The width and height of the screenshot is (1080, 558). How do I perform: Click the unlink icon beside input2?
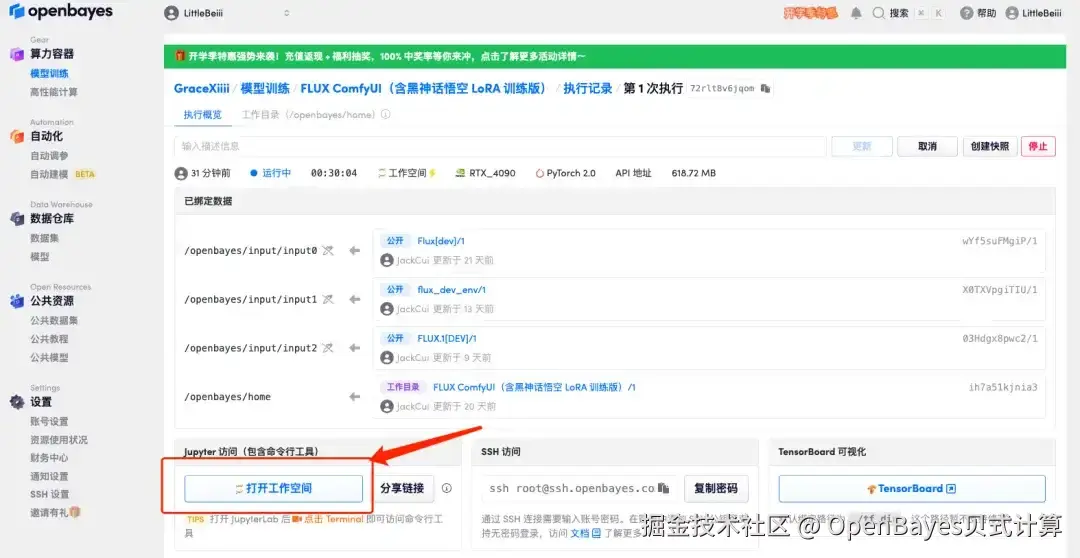pyautogui.click(x=328, y=348)
